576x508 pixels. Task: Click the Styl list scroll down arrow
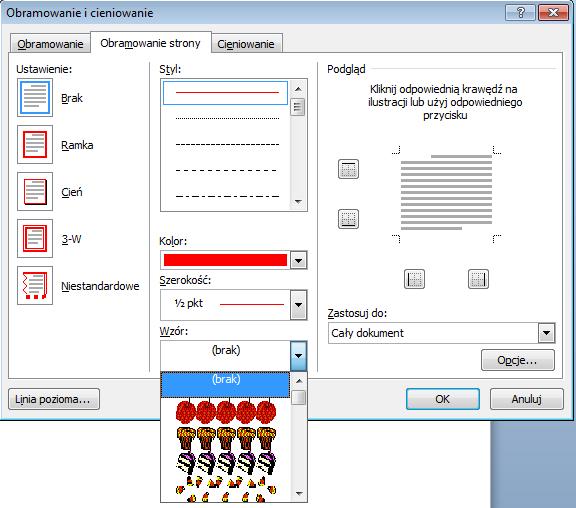pos(298,201)
